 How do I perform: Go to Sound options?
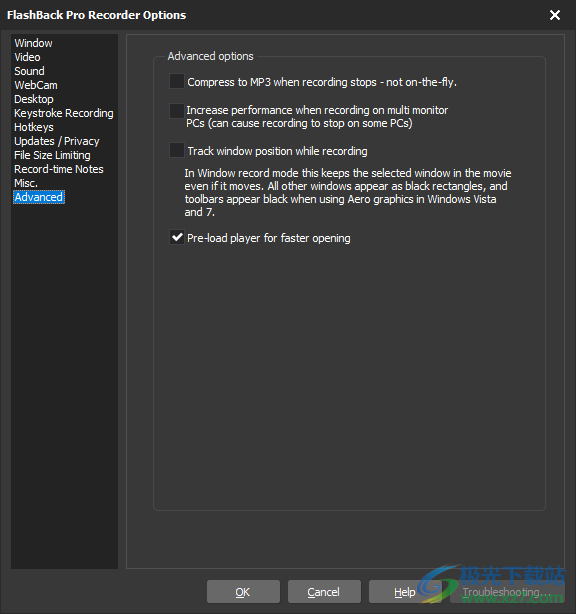(x=29, y=71)
